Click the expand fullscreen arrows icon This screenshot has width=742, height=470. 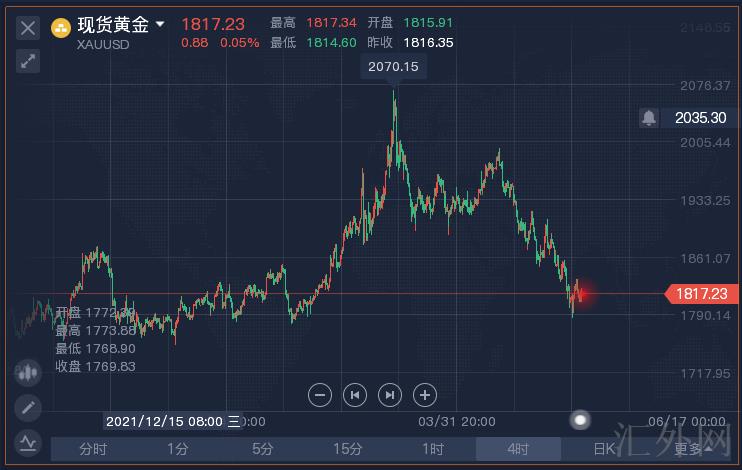tap(28, 61)
